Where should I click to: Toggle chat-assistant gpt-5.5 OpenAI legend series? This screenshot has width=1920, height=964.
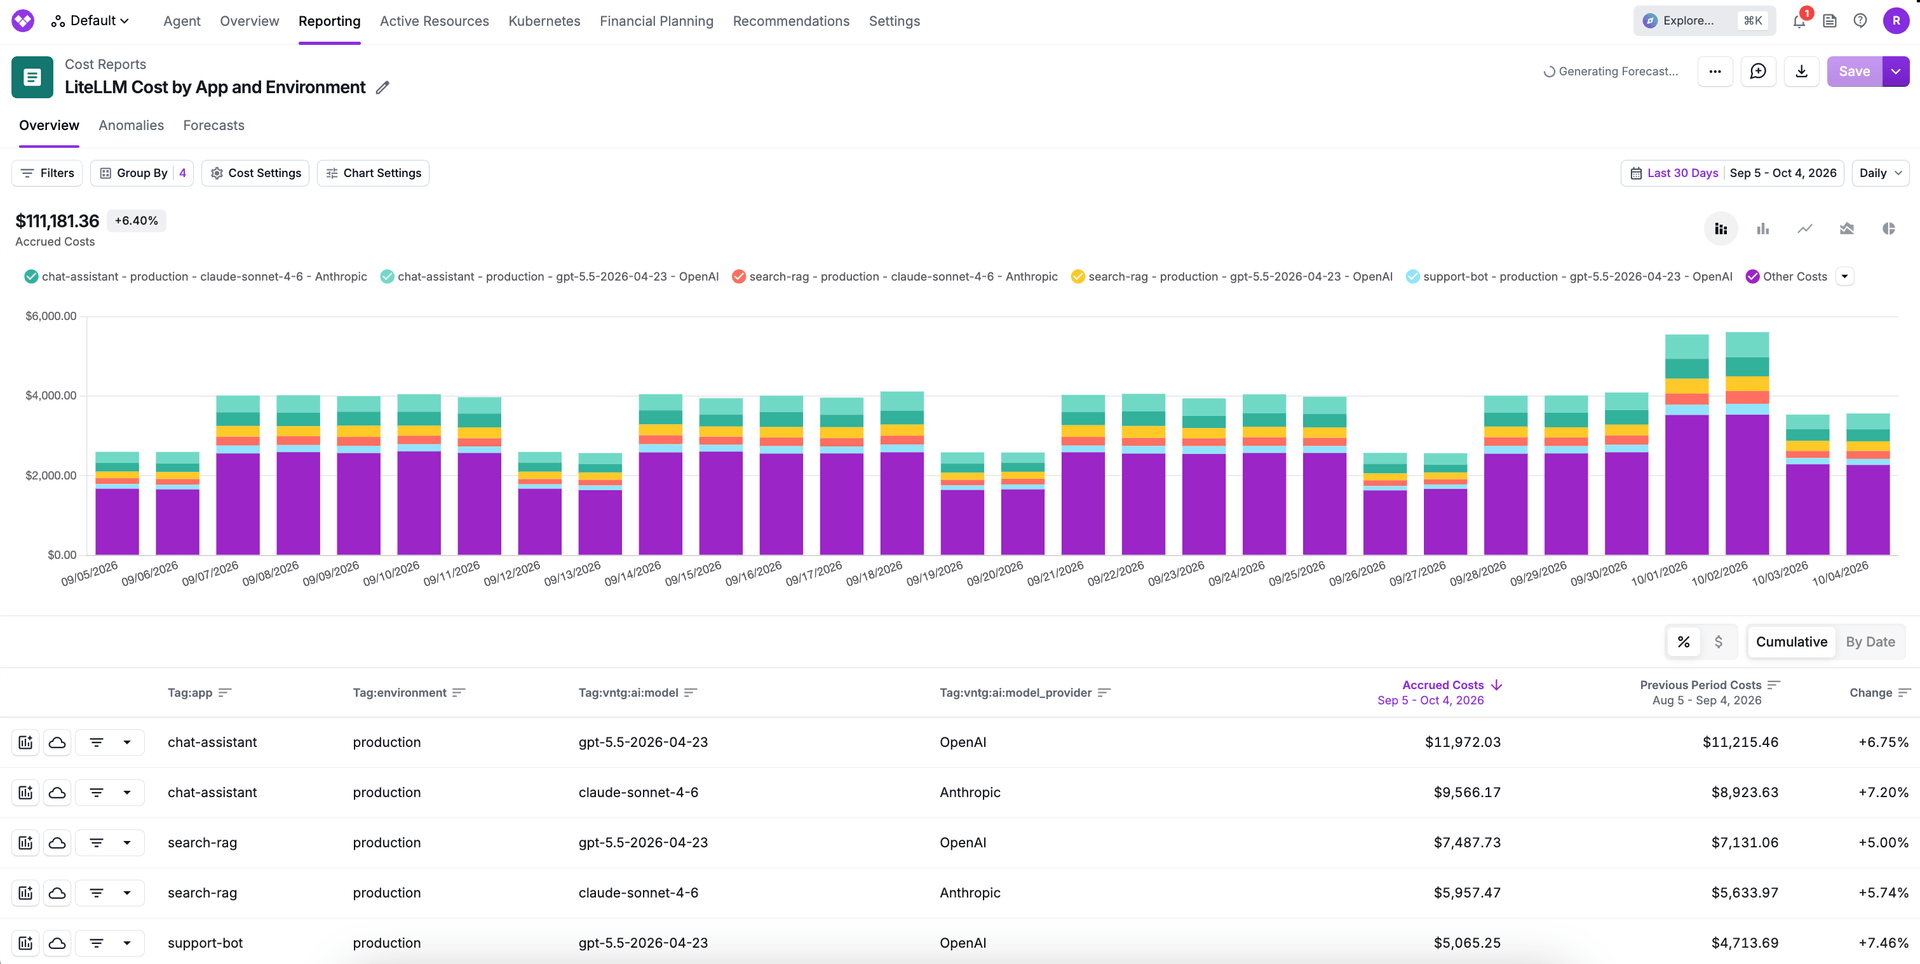(550, 277)
